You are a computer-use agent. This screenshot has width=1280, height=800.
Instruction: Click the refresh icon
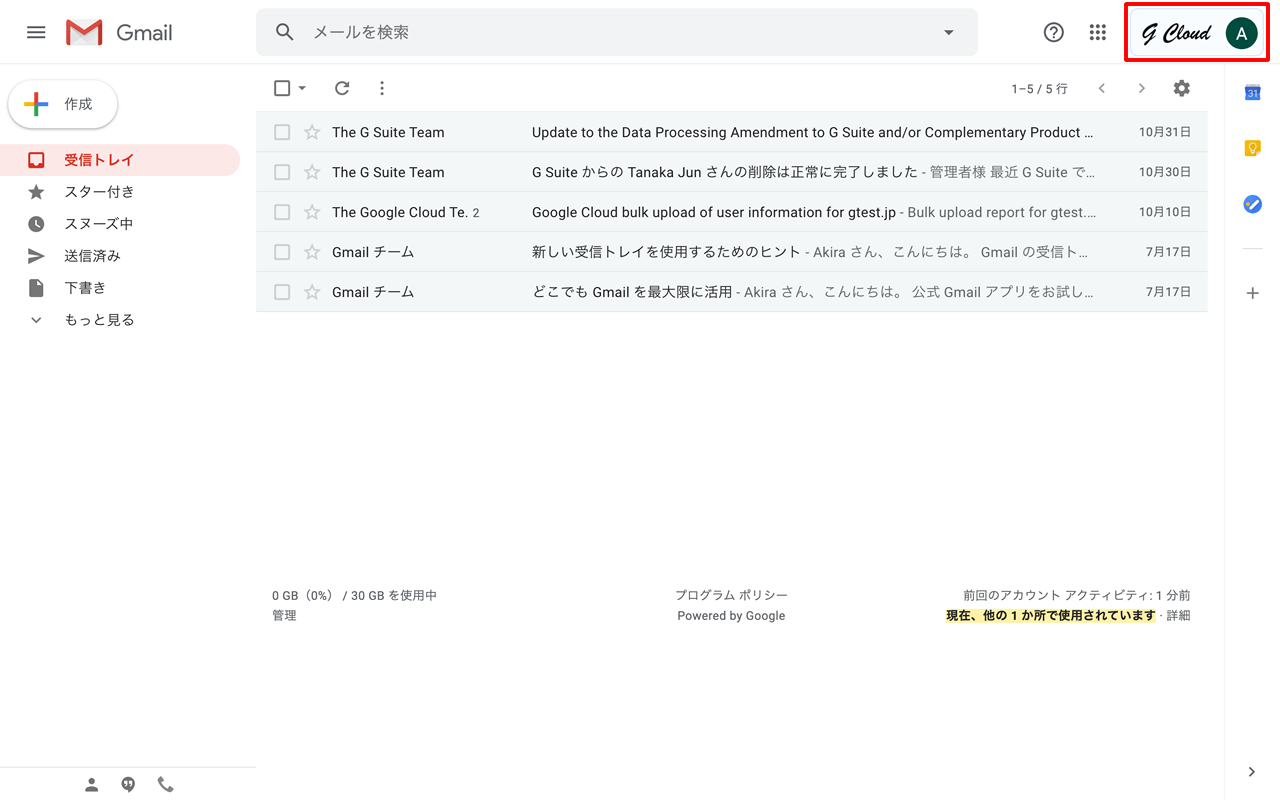(x=342, y=88)
